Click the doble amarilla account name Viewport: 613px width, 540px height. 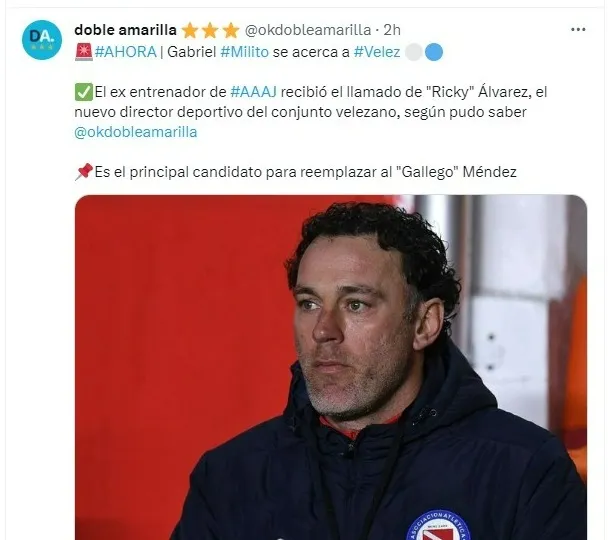(x=125, y=30)
